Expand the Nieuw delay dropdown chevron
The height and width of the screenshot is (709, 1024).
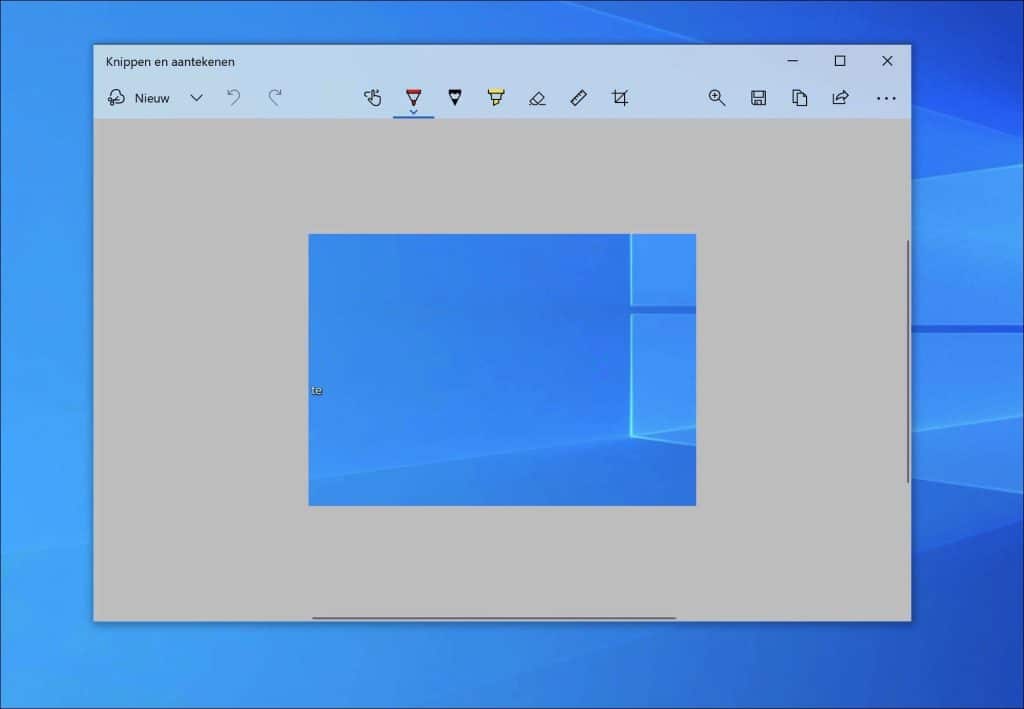tap(196, 98)
